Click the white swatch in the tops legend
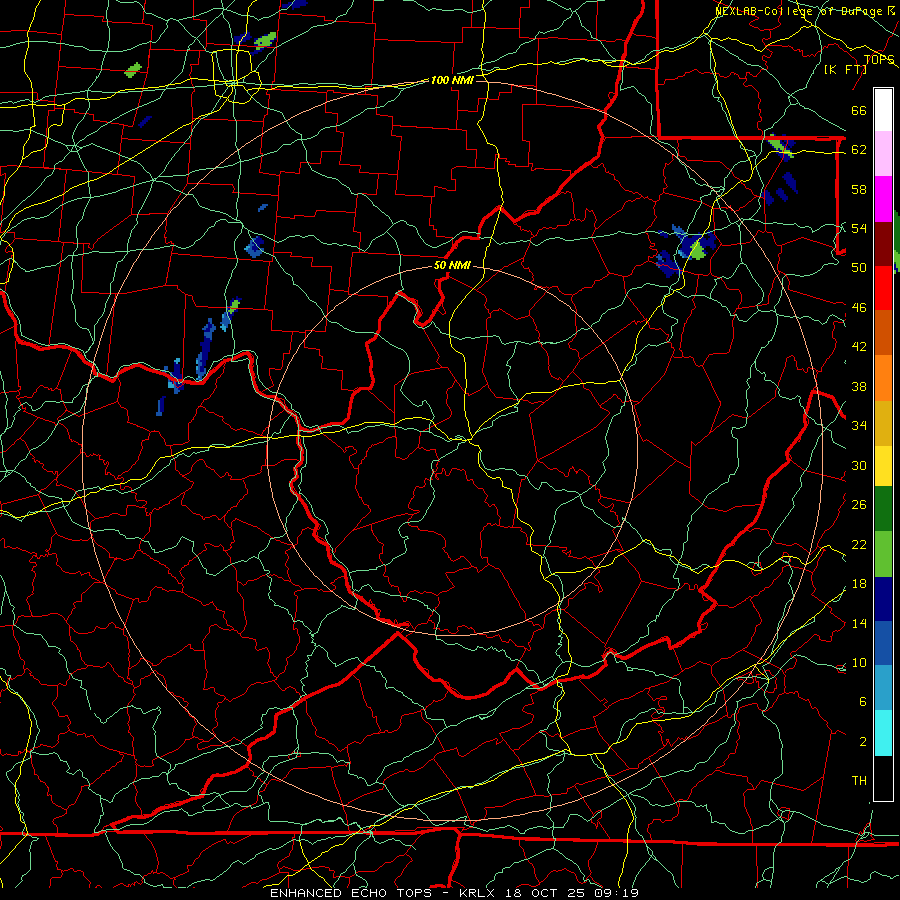 click(x=883, y=110)
